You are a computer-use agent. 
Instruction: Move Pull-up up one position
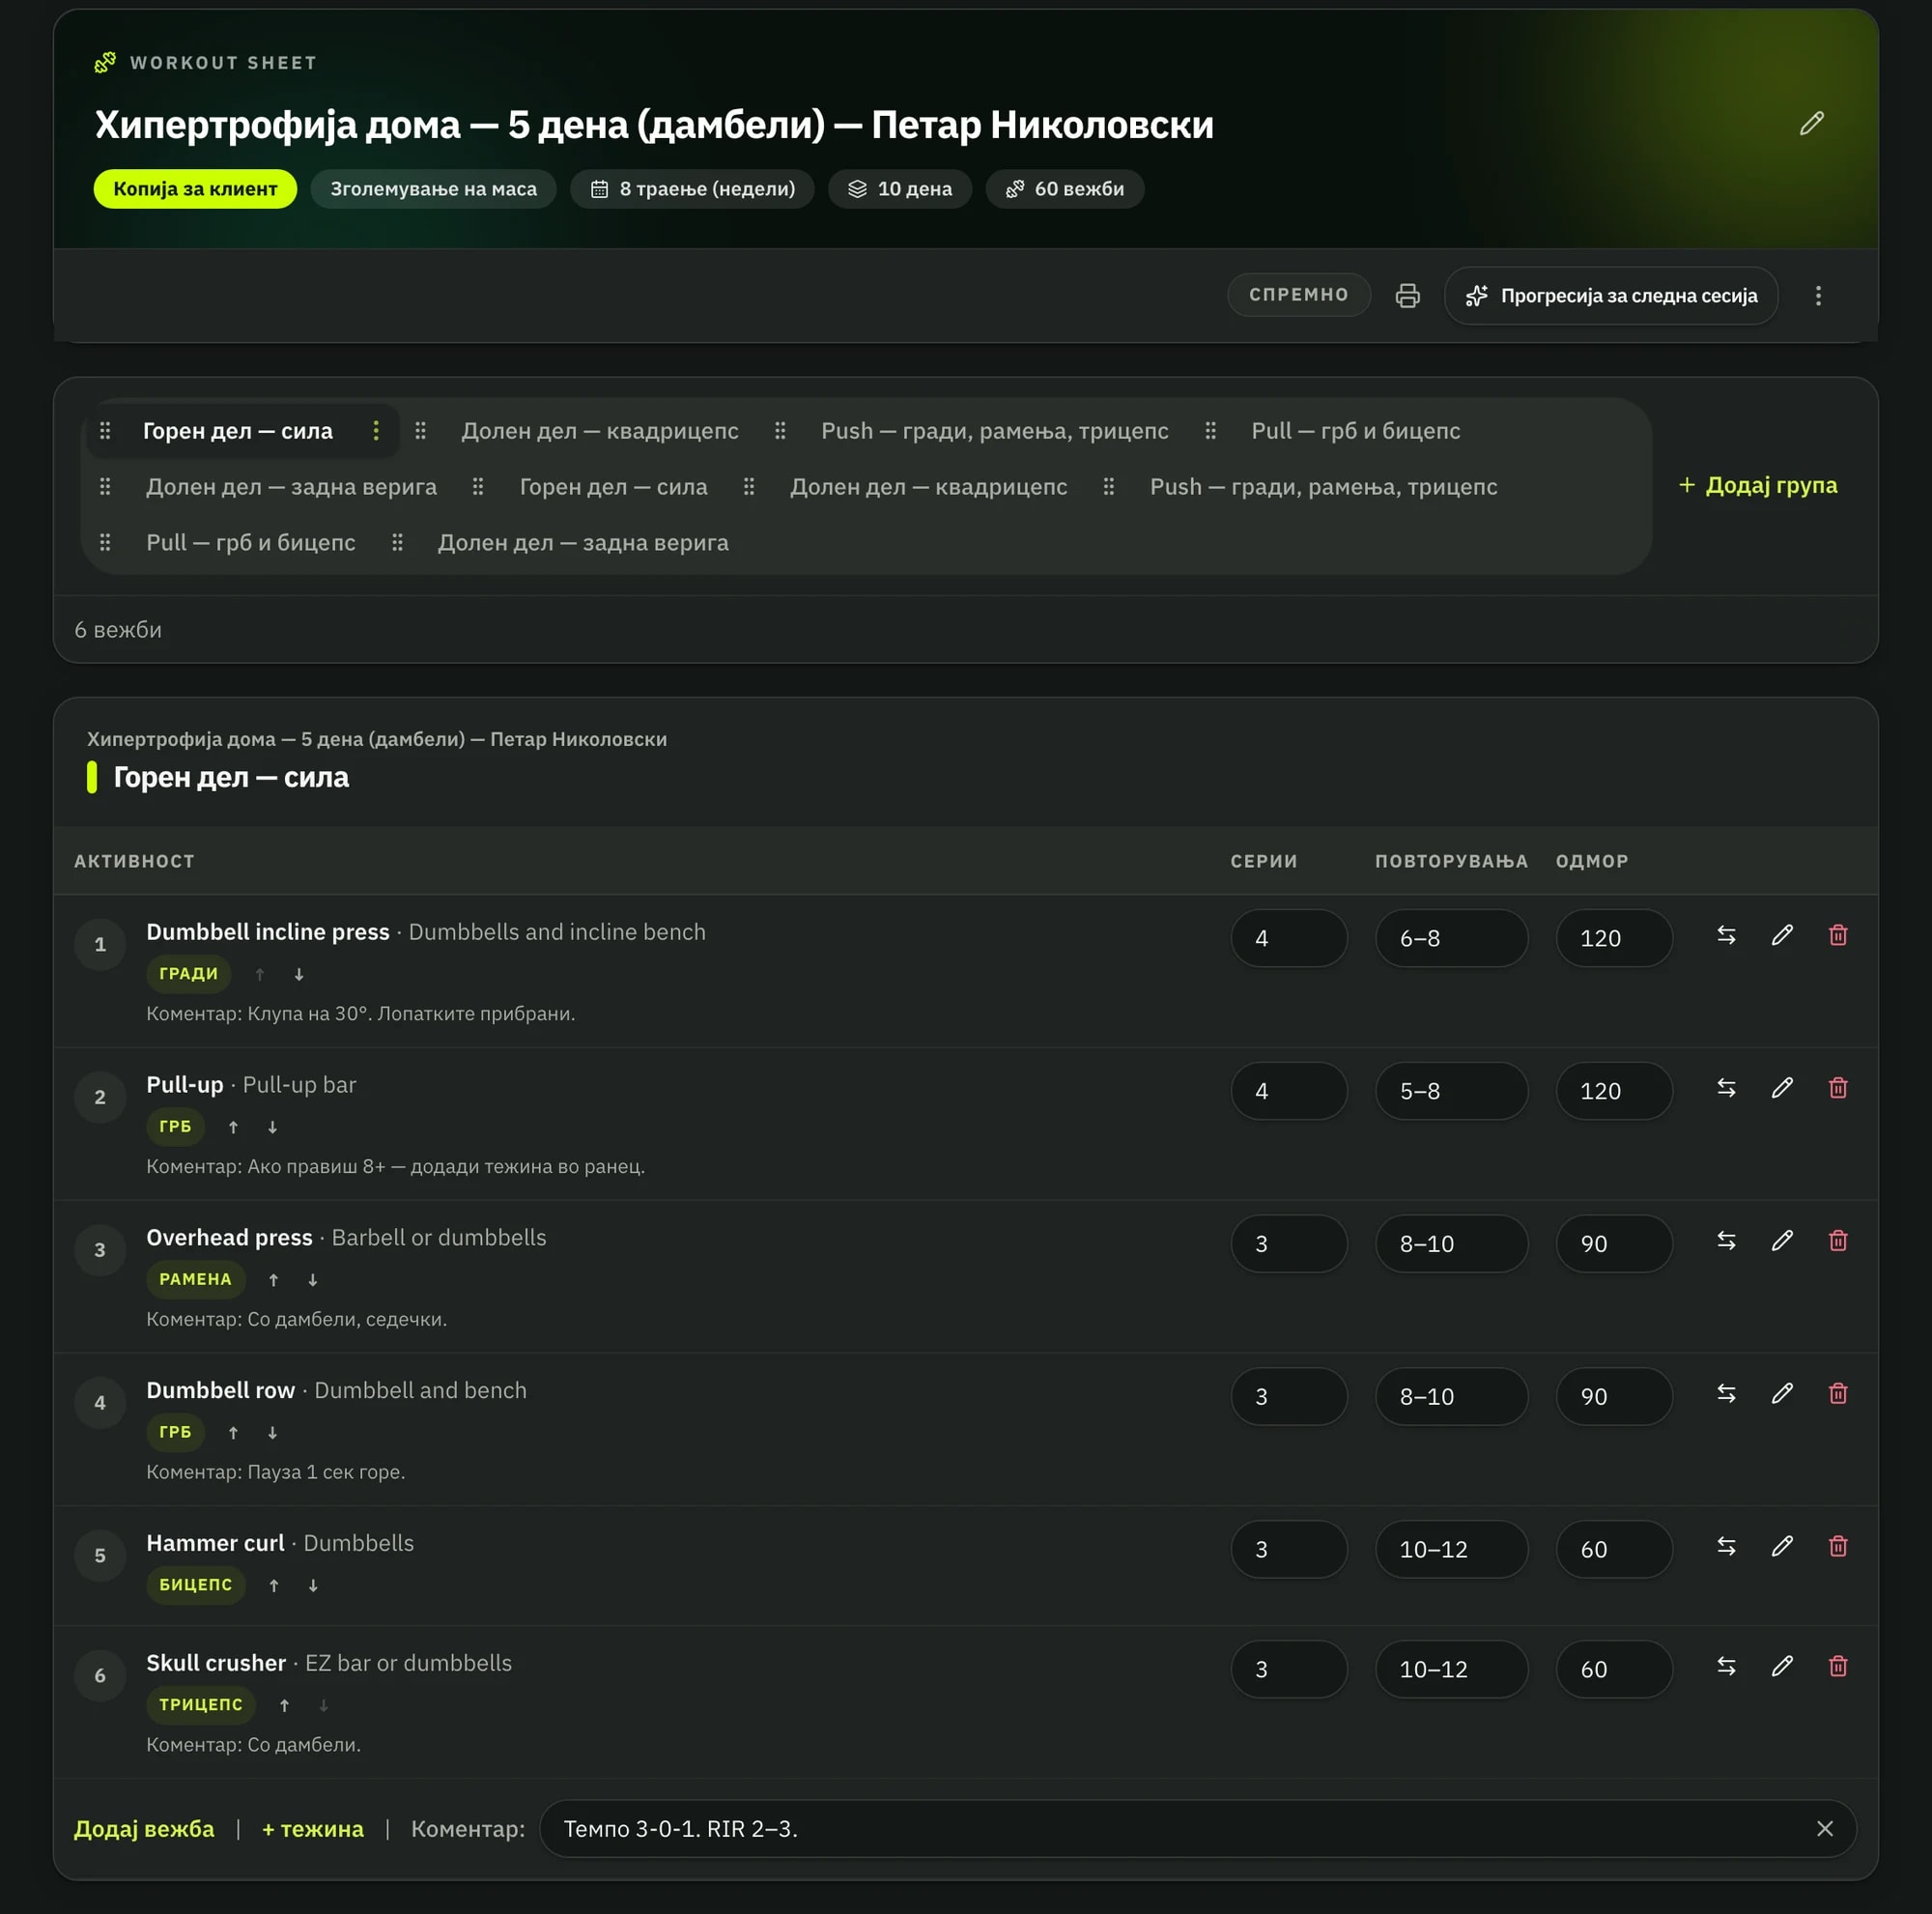(233, 1127)
